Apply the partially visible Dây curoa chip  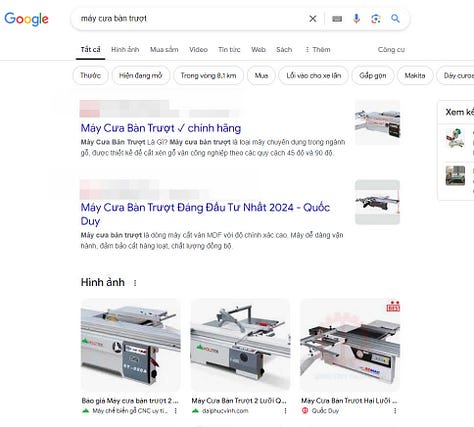(x=455, y=76)
